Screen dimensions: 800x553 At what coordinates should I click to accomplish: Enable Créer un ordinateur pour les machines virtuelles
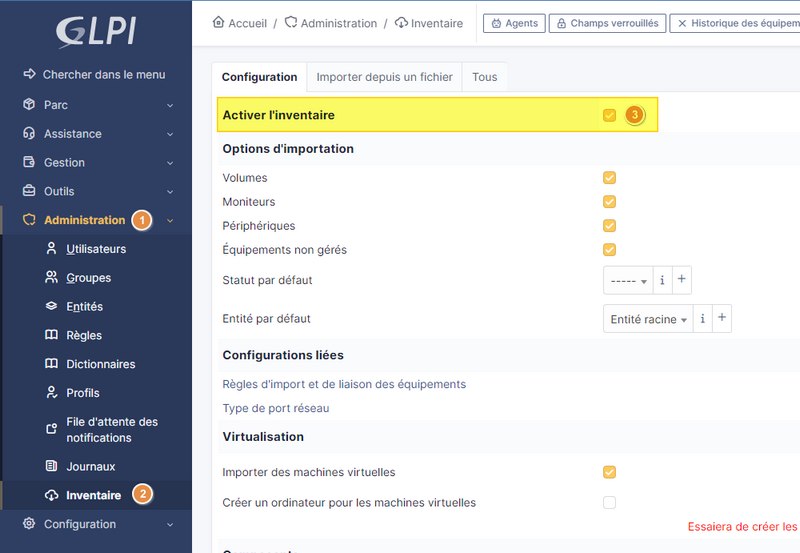(609, 502)
